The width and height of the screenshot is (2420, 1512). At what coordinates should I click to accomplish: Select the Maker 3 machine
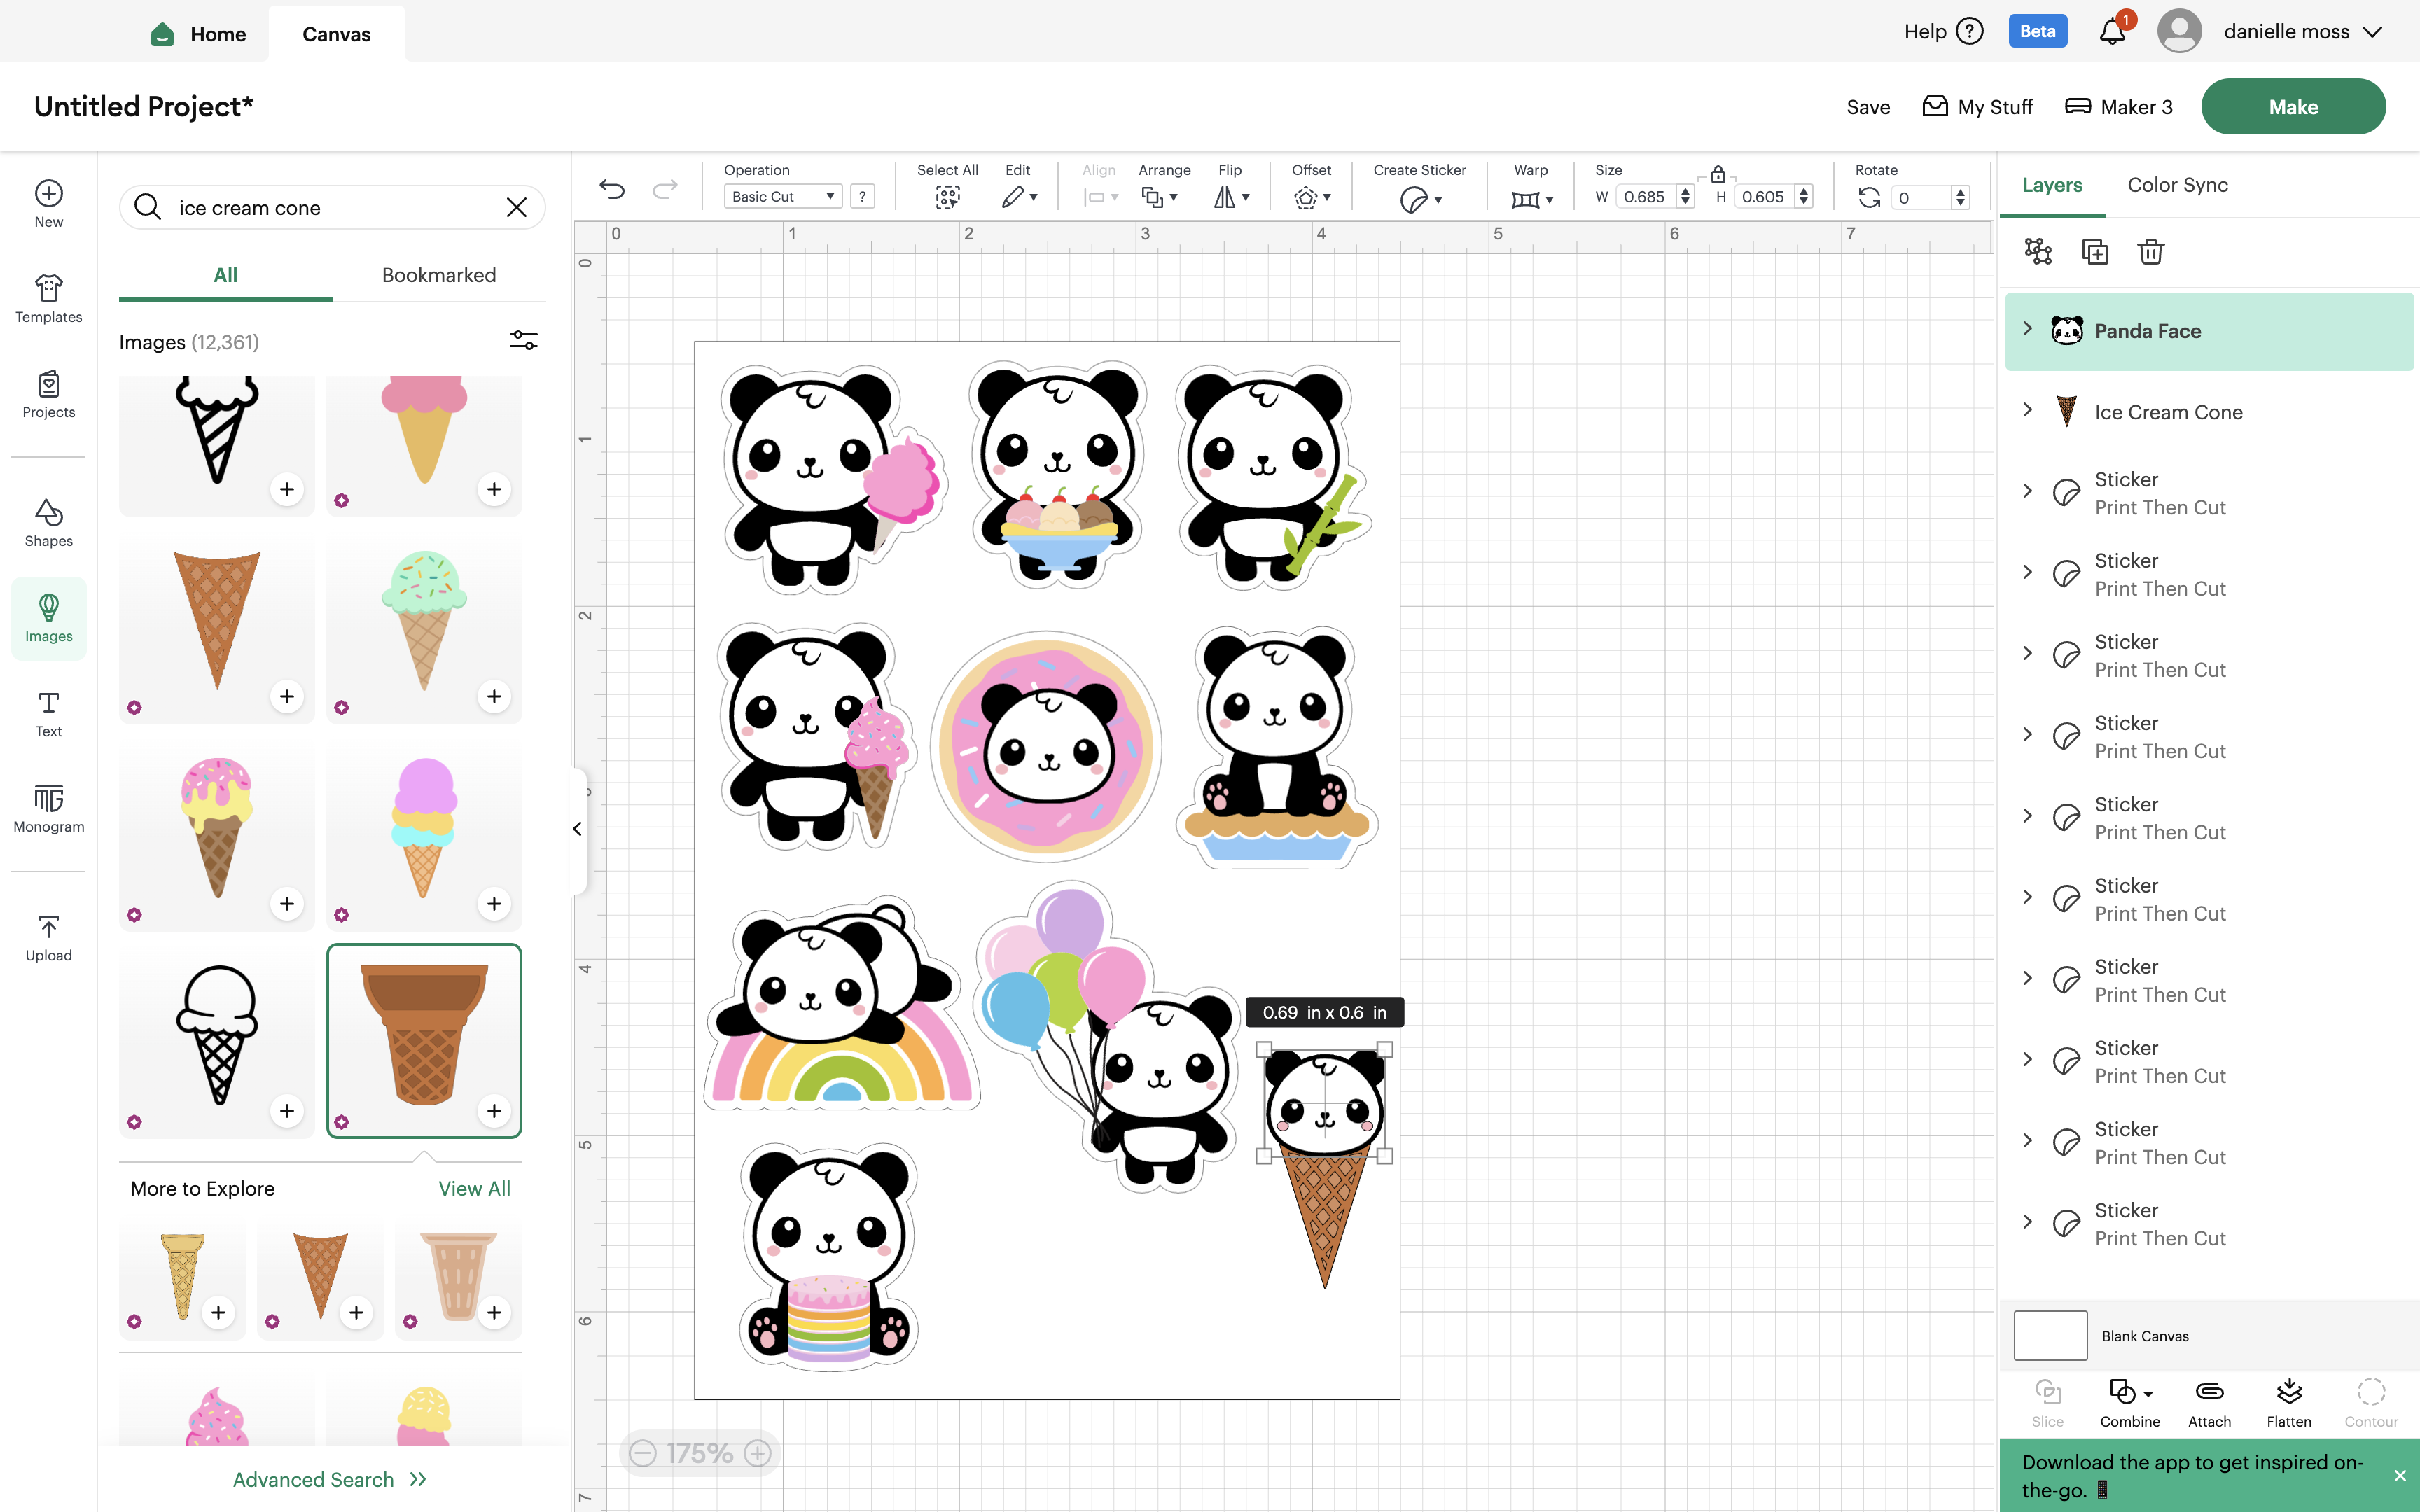coord(2118,107)
